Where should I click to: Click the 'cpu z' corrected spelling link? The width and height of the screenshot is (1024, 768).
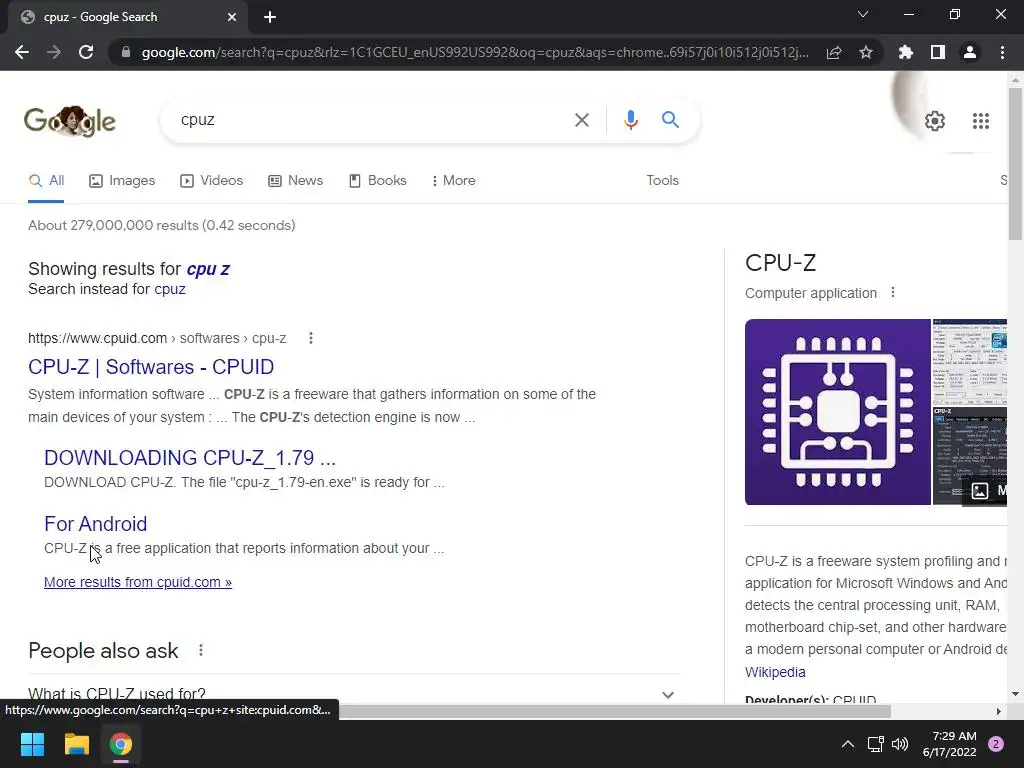coord(208,269)
